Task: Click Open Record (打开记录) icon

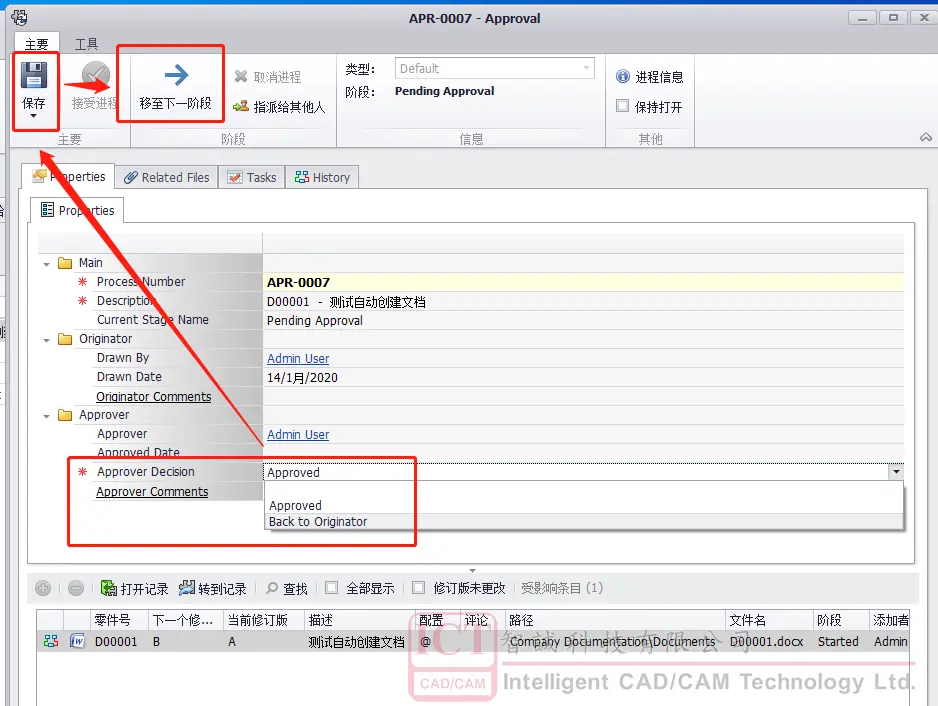Action: point(109,588)
